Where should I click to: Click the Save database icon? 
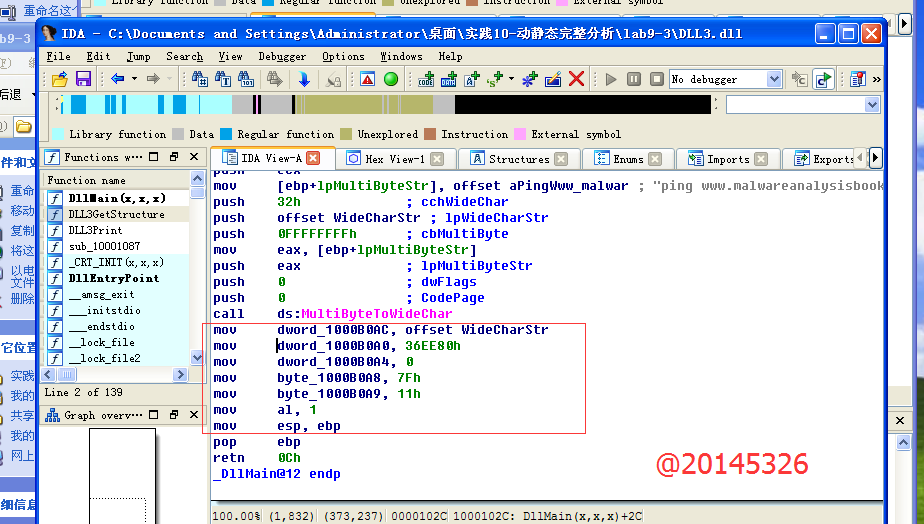pyautogui.click(x=83, y=79)
